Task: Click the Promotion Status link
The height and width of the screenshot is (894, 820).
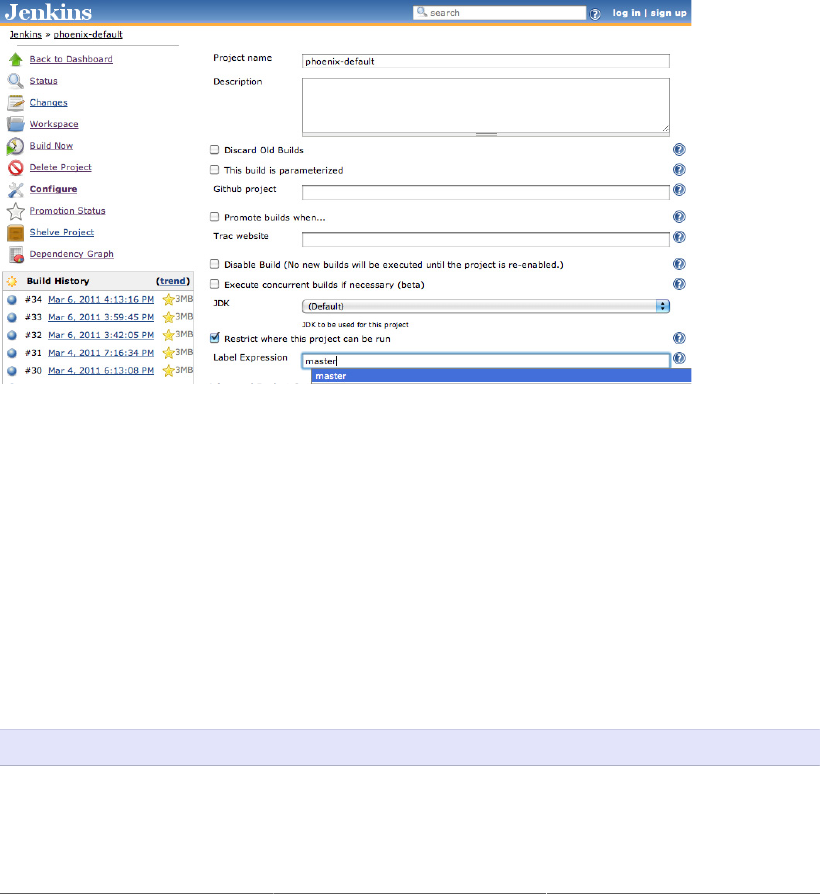Action: click(x=67, y=211)
